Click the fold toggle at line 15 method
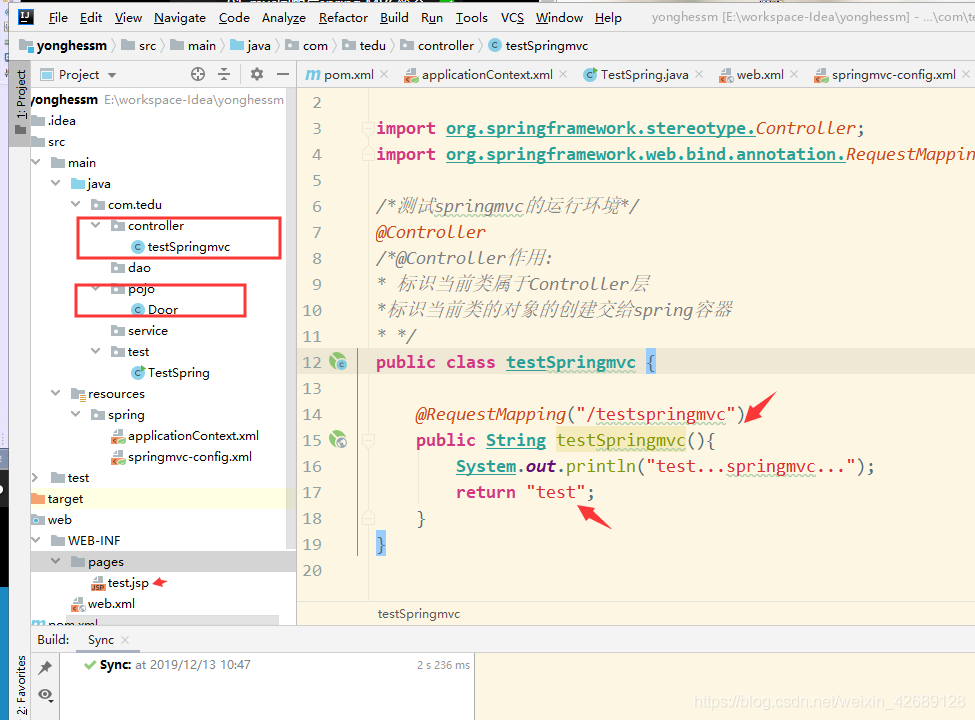975x720 pixels. click(x=368, y=440)
